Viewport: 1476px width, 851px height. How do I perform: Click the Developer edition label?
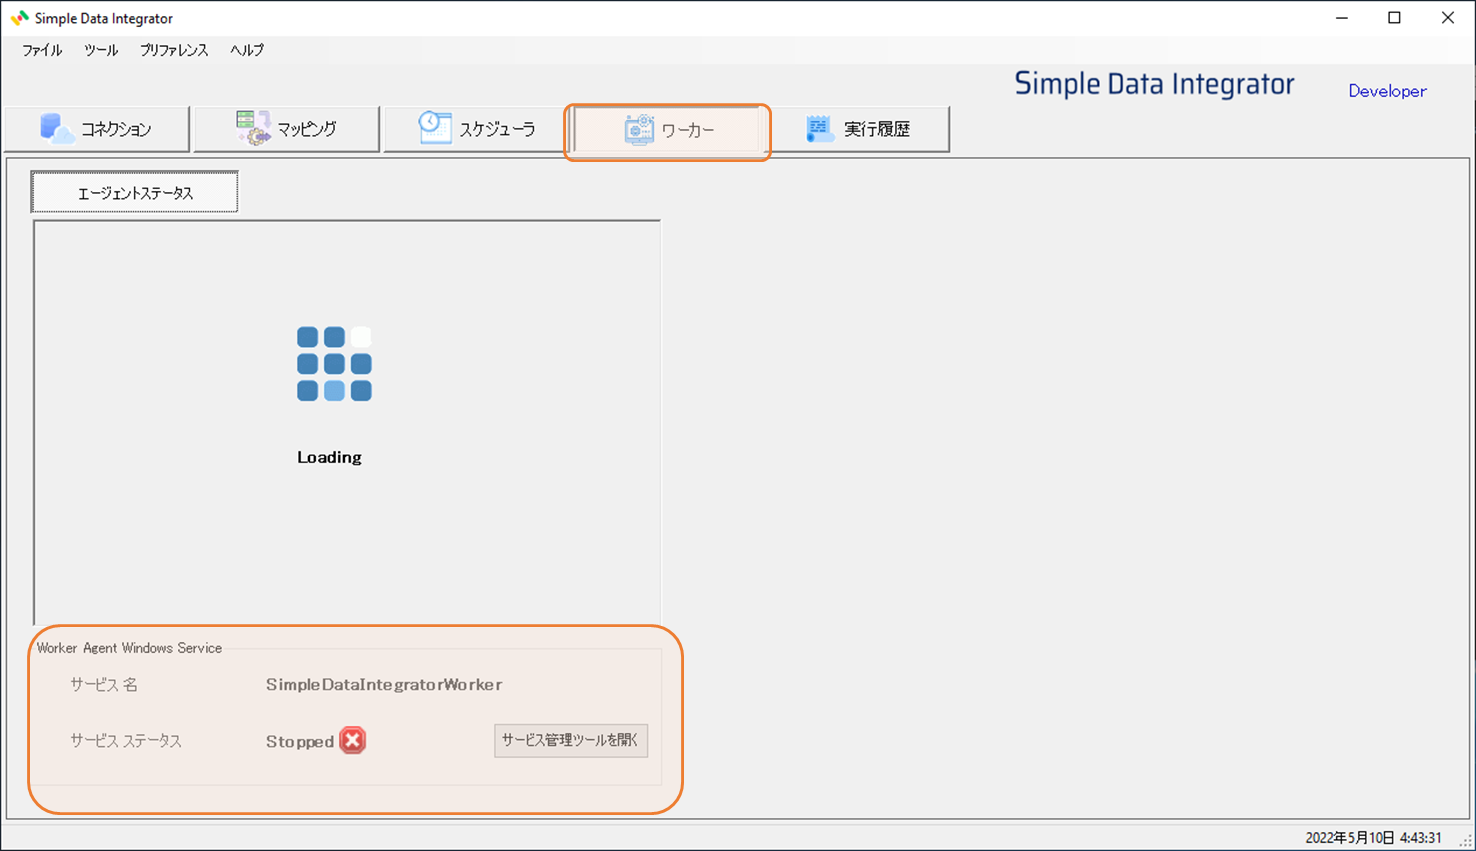coord(1387,91)
